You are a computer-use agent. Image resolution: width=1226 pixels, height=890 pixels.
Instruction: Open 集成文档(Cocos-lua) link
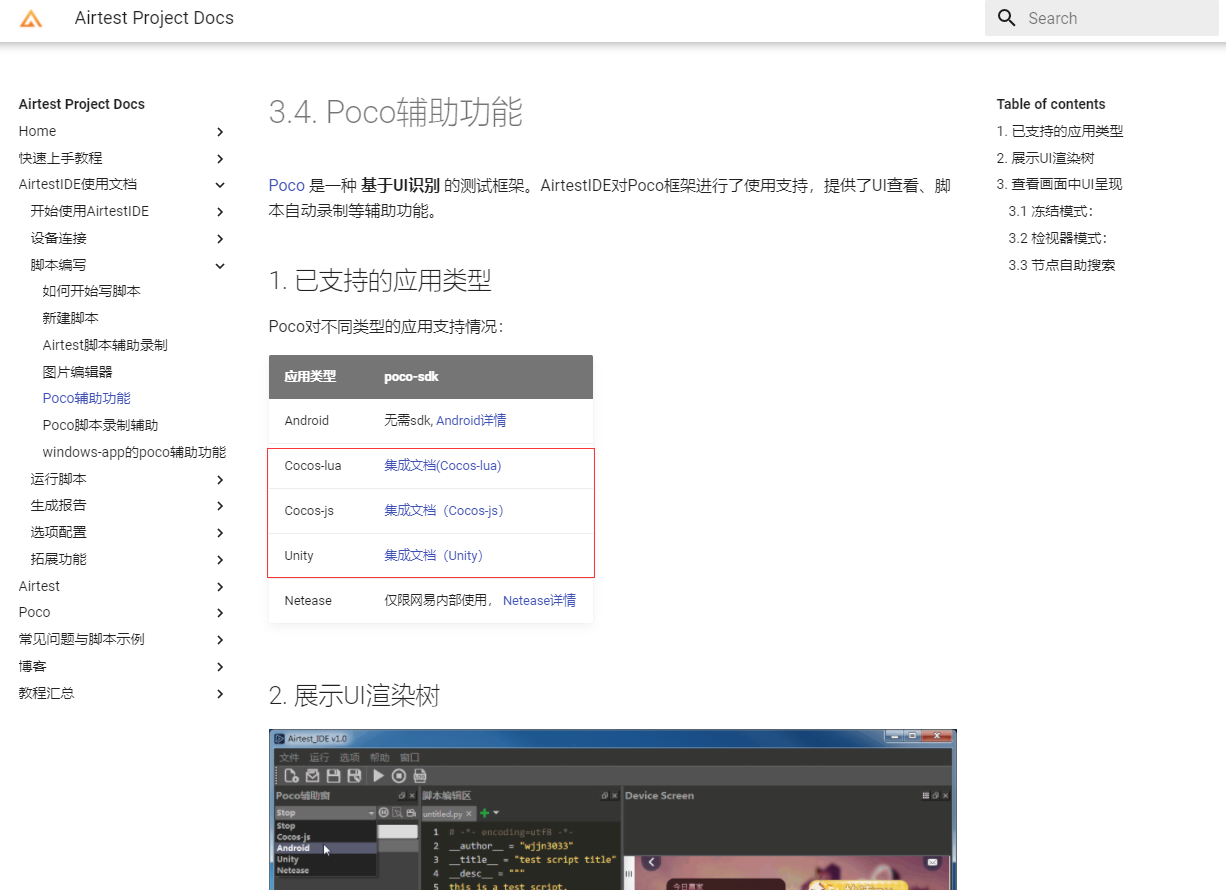point(443,466)
